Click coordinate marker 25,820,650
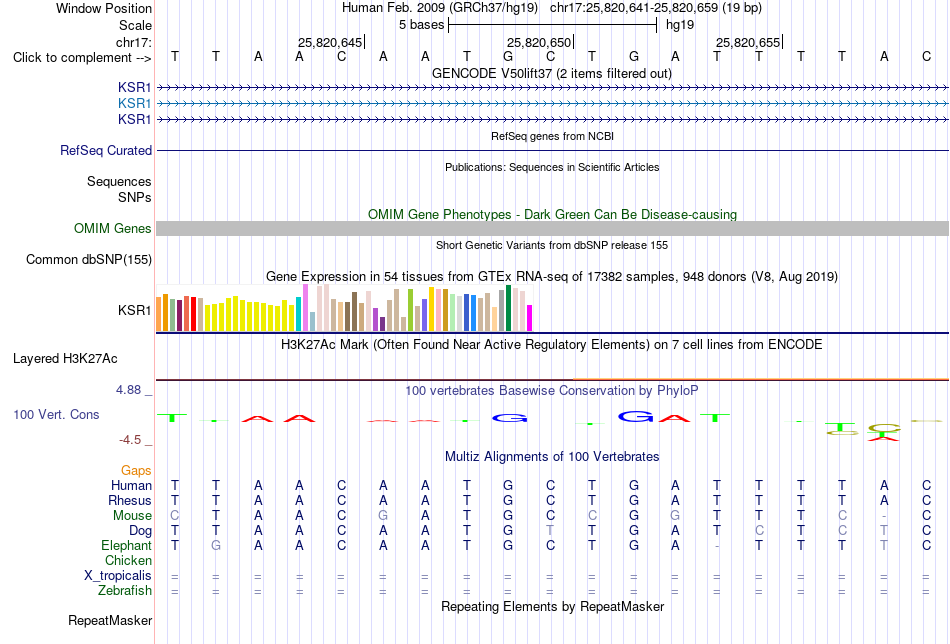The width and height of the screenshot is (950, 644). point(539,42)
